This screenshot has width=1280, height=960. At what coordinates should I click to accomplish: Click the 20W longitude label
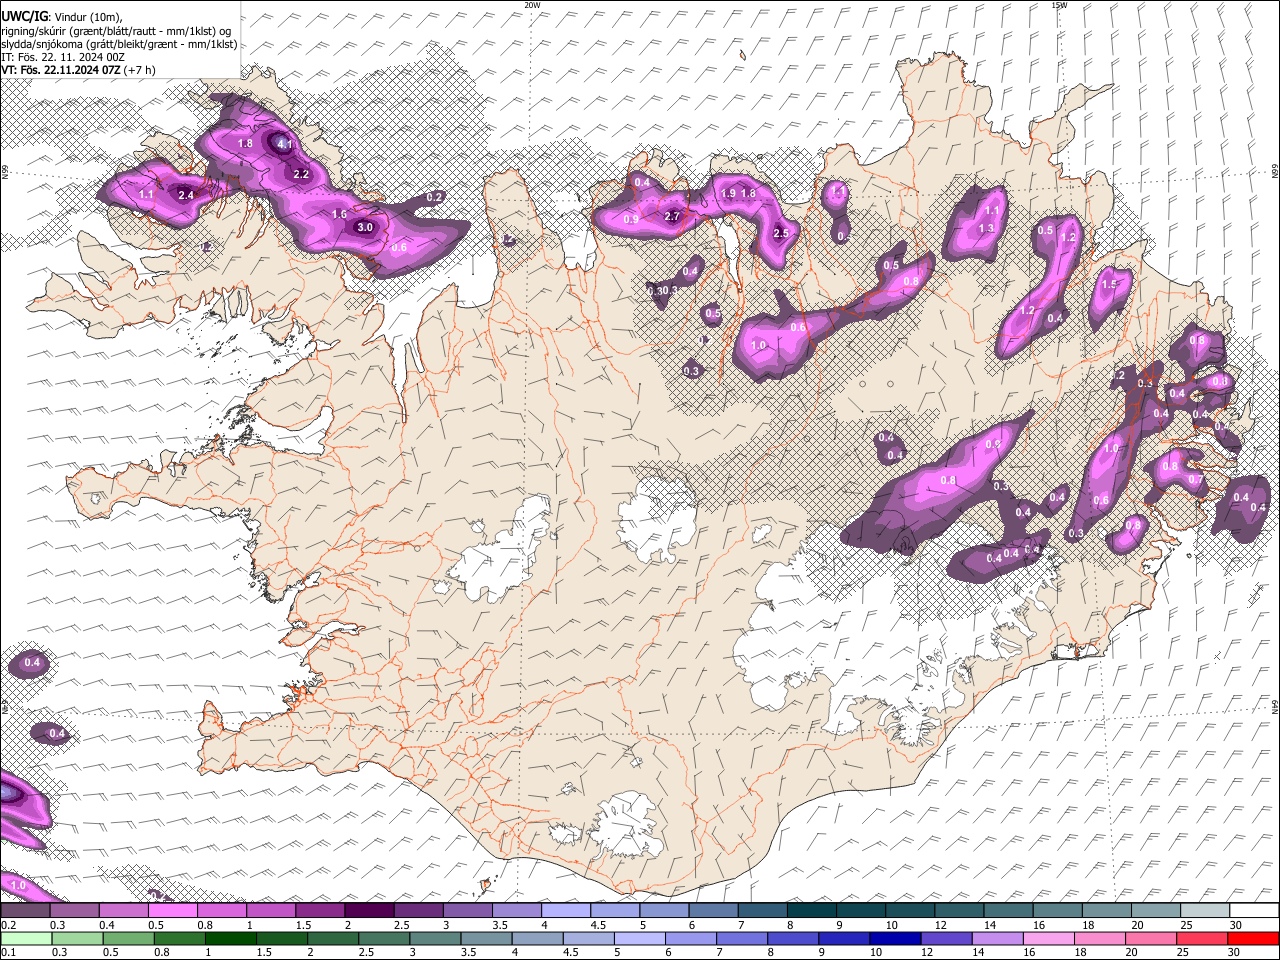[532, 5]
